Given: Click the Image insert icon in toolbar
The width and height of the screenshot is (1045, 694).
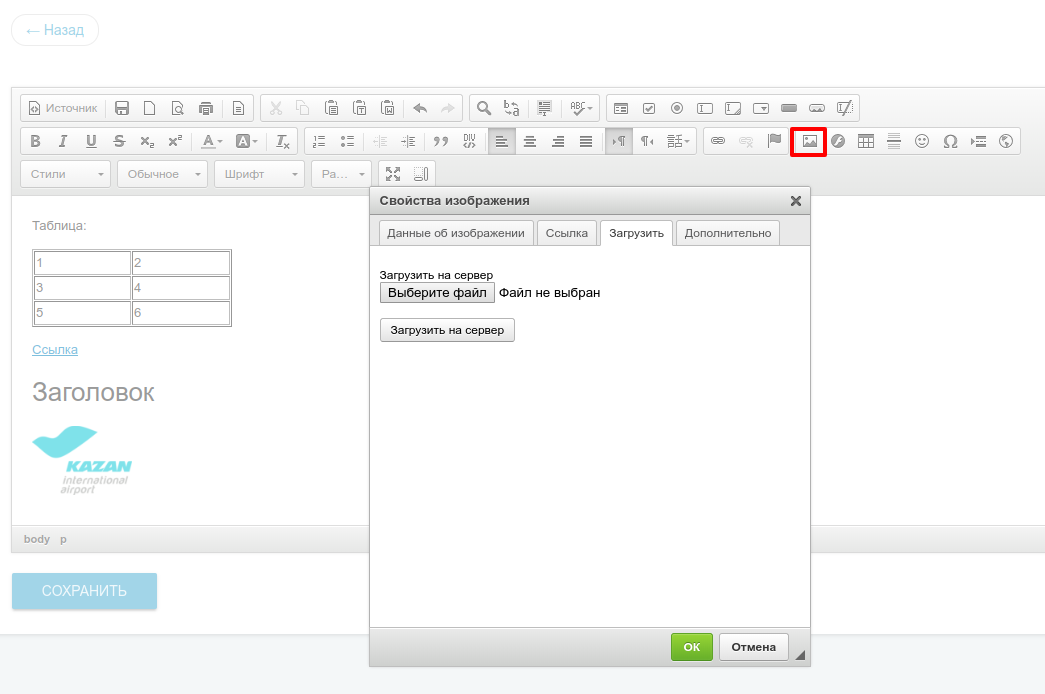Looking at the screenshot, I should [809, 141].
